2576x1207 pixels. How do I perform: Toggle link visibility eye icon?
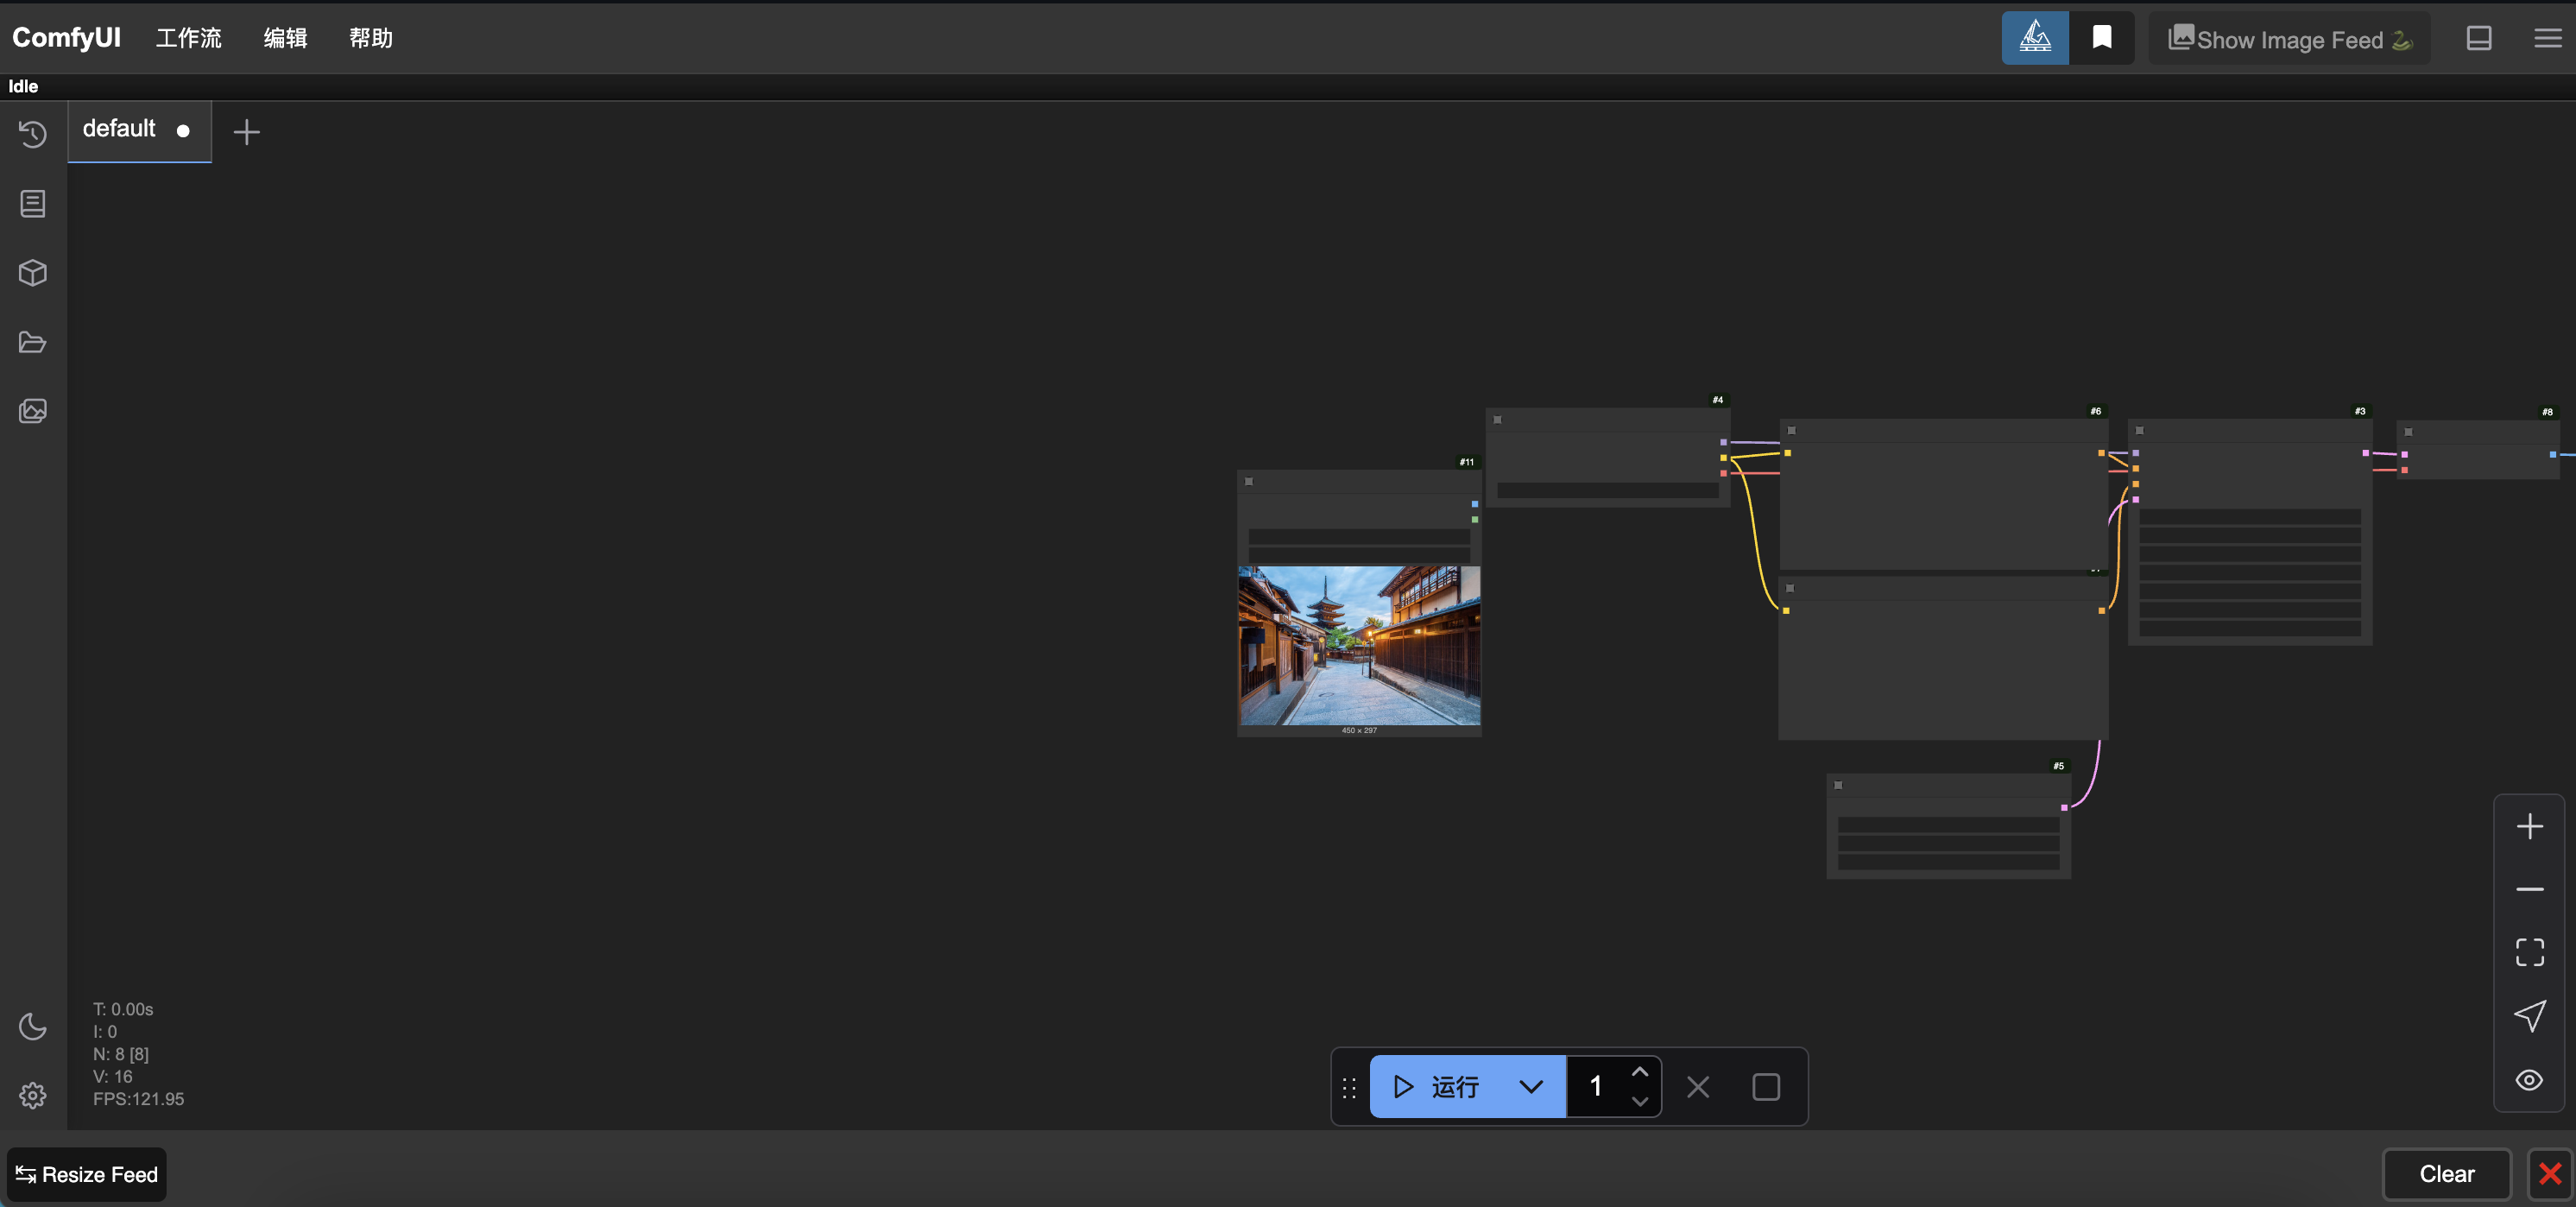click(2529, 1080)
